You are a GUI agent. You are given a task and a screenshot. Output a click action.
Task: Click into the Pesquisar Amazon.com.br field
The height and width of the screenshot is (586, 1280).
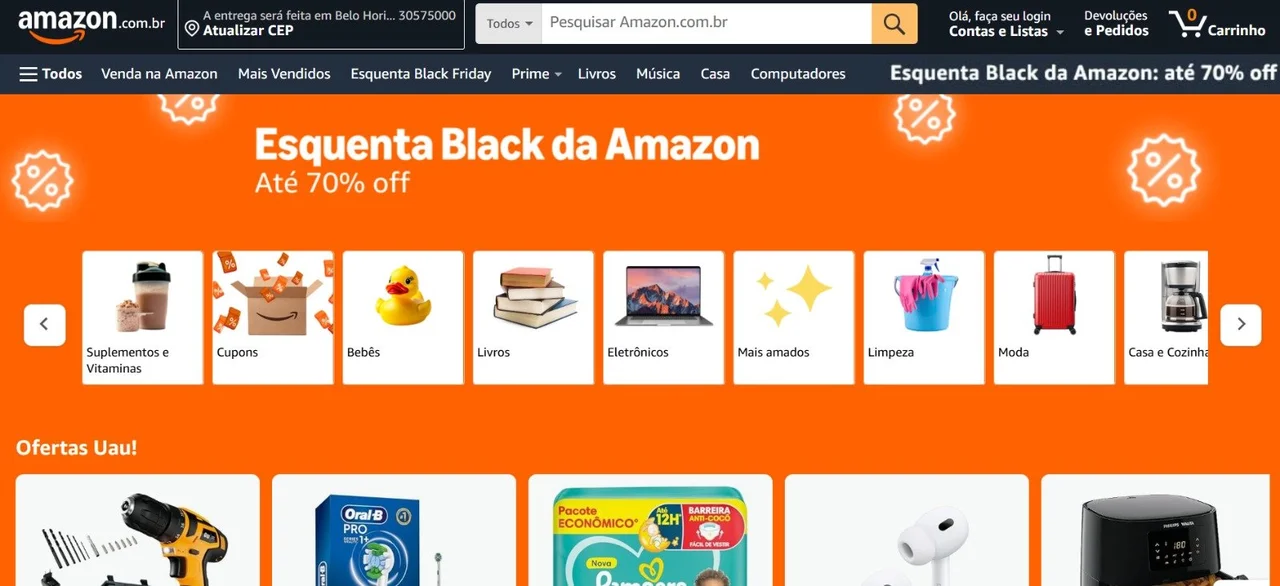point(706,24)
